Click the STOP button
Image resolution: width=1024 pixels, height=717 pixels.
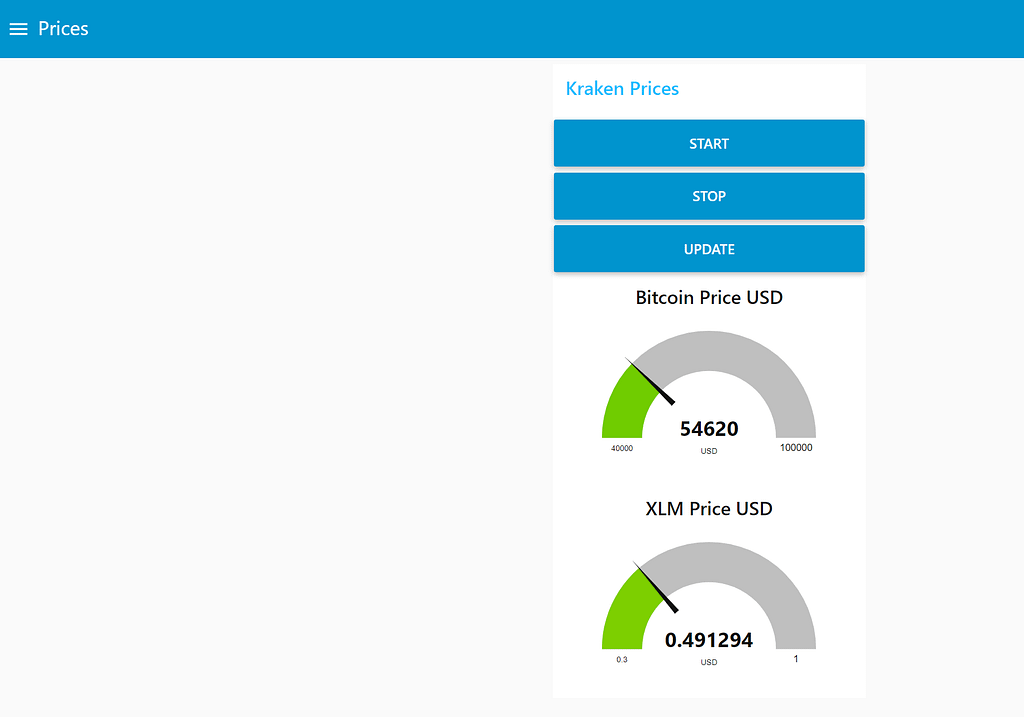click(x=709, y=196)
